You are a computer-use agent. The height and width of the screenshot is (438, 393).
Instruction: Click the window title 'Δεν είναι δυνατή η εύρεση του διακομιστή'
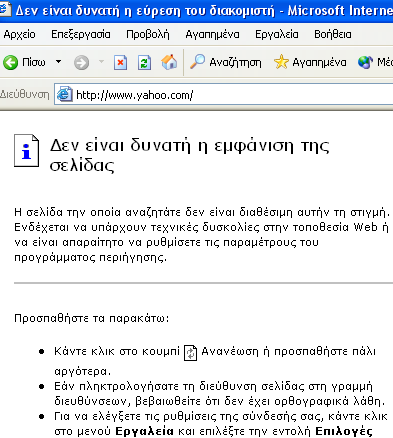coord(145,11)
